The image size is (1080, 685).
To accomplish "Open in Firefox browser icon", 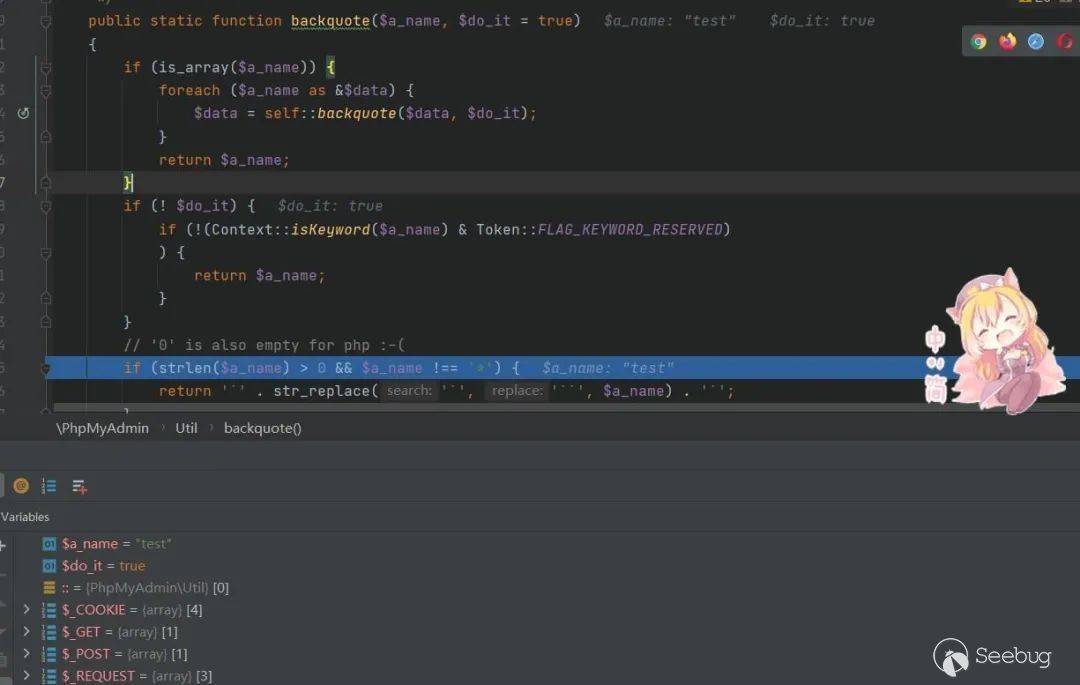I will [x=1008, y=41].
